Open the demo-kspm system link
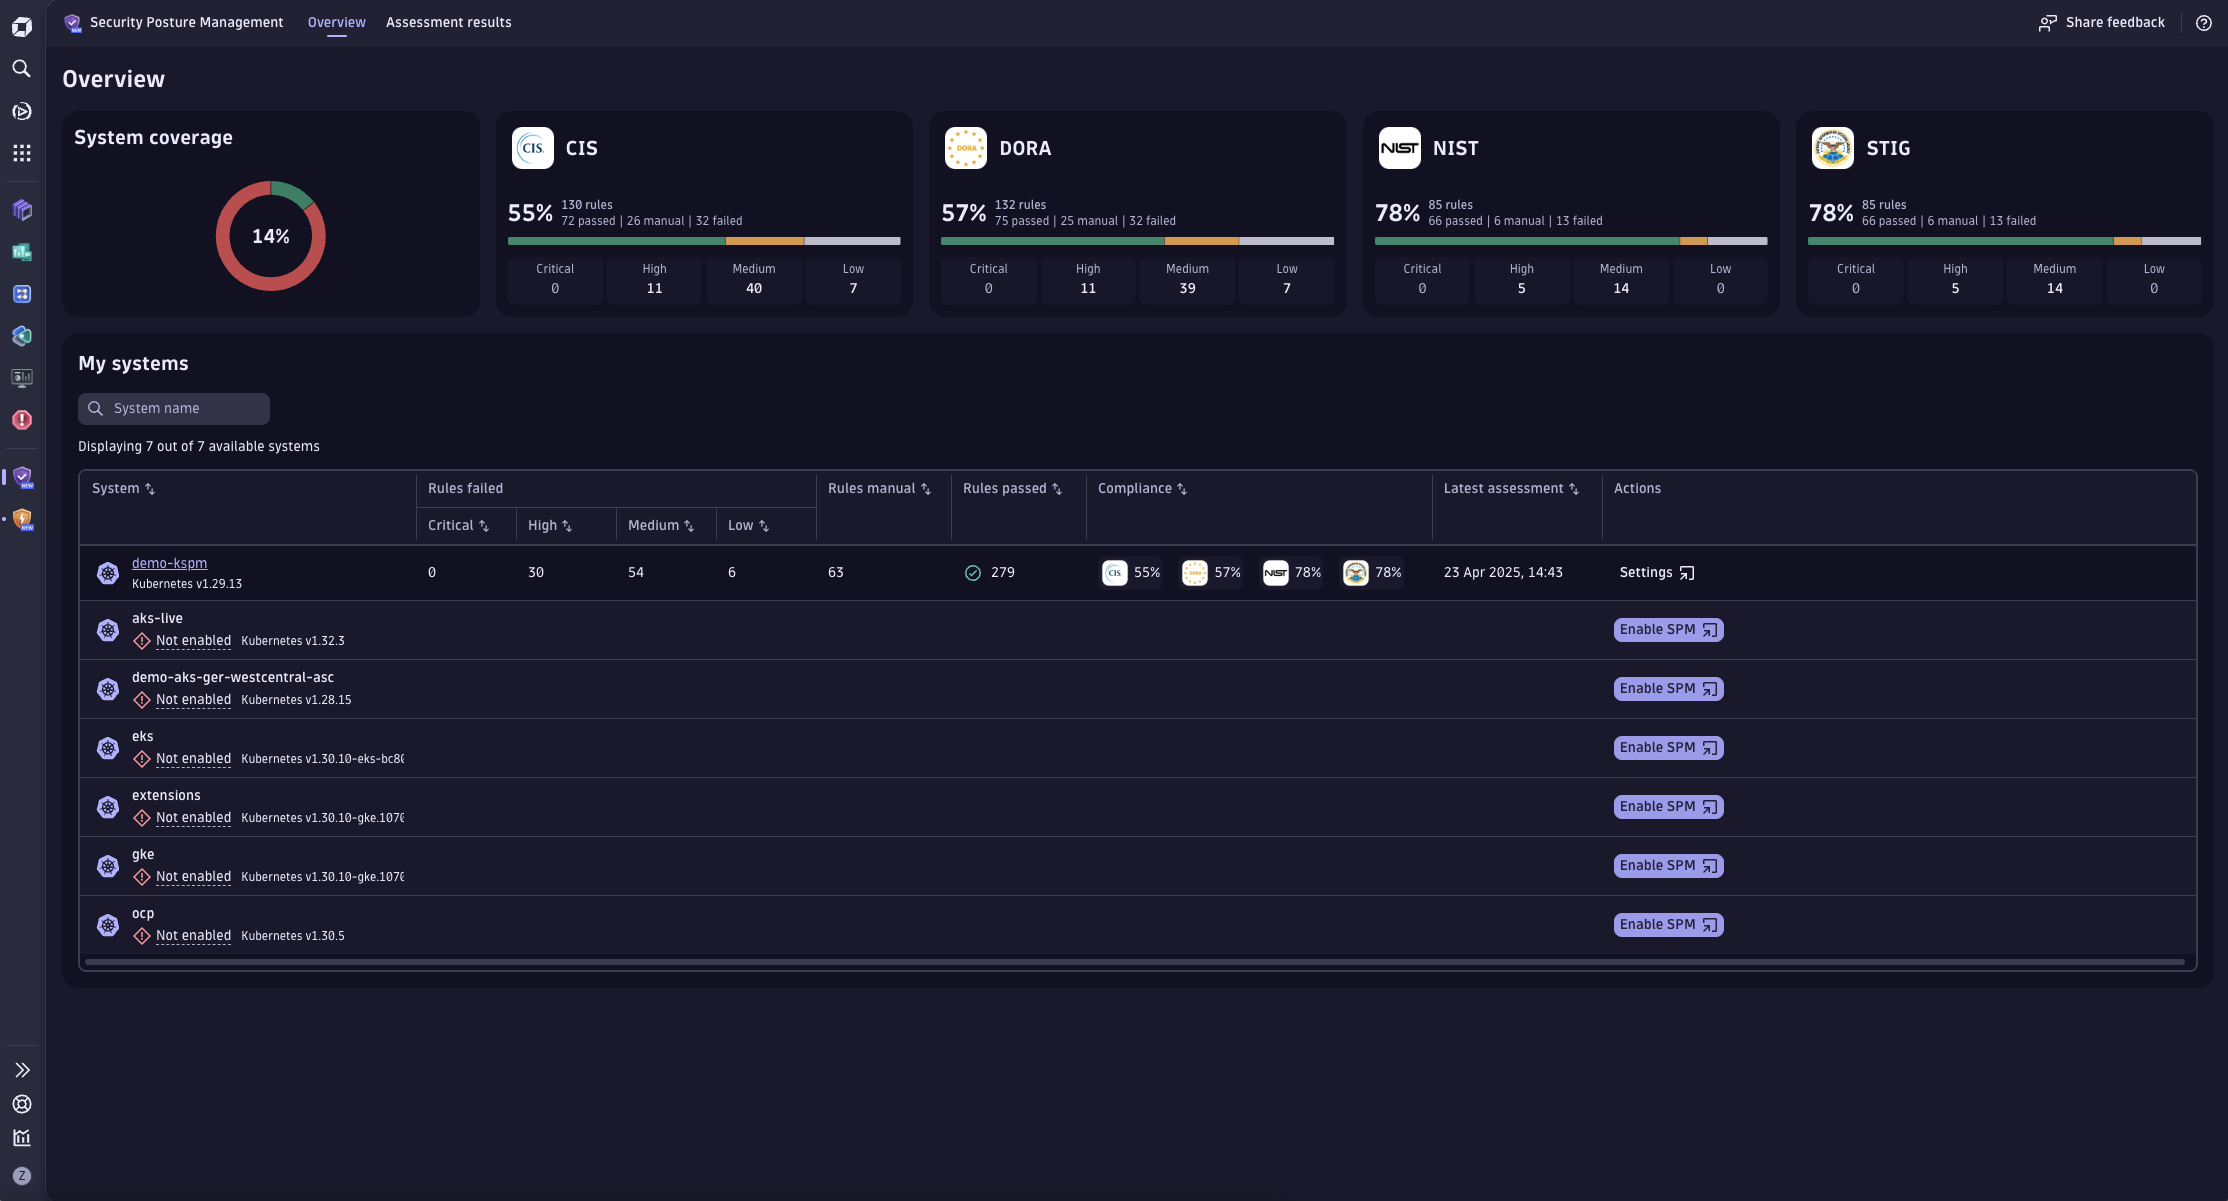Viewport: 2228px width, 1201px height. click(x=169, y=563)
